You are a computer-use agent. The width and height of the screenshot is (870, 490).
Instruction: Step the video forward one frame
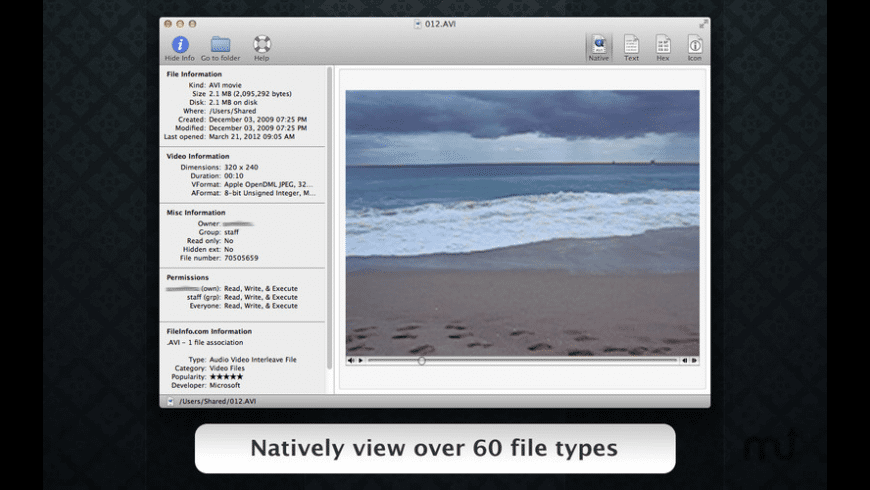click(x=694, y=361)
